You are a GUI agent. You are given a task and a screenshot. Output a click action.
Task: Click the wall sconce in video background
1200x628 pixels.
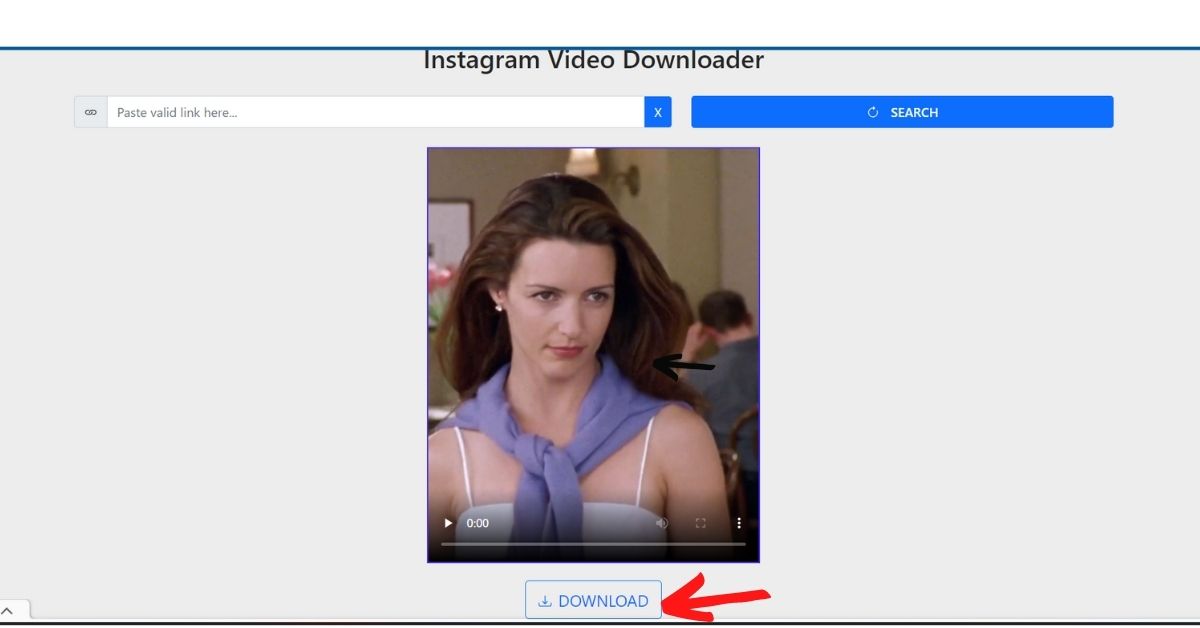(628, 176)
